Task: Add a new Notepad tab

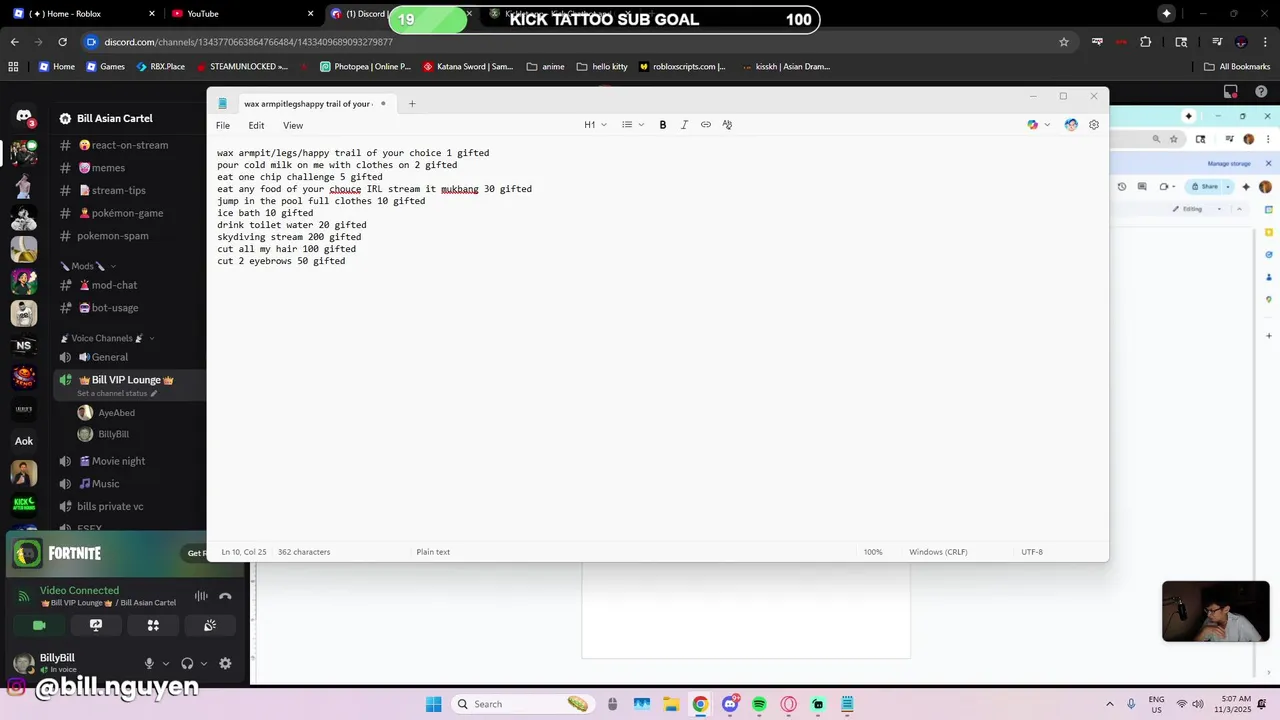Action: 411,103
